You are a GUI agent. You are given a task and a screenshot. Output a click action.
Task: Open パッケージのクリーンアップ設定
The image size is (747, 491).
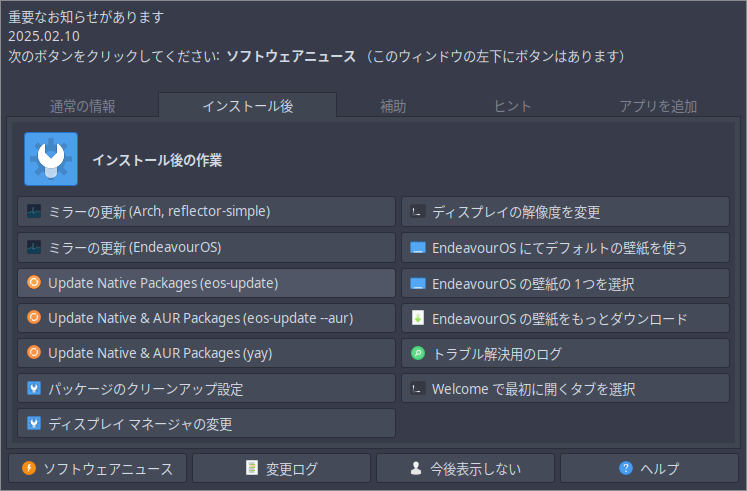pyautogui.click(x=206, y=389)
